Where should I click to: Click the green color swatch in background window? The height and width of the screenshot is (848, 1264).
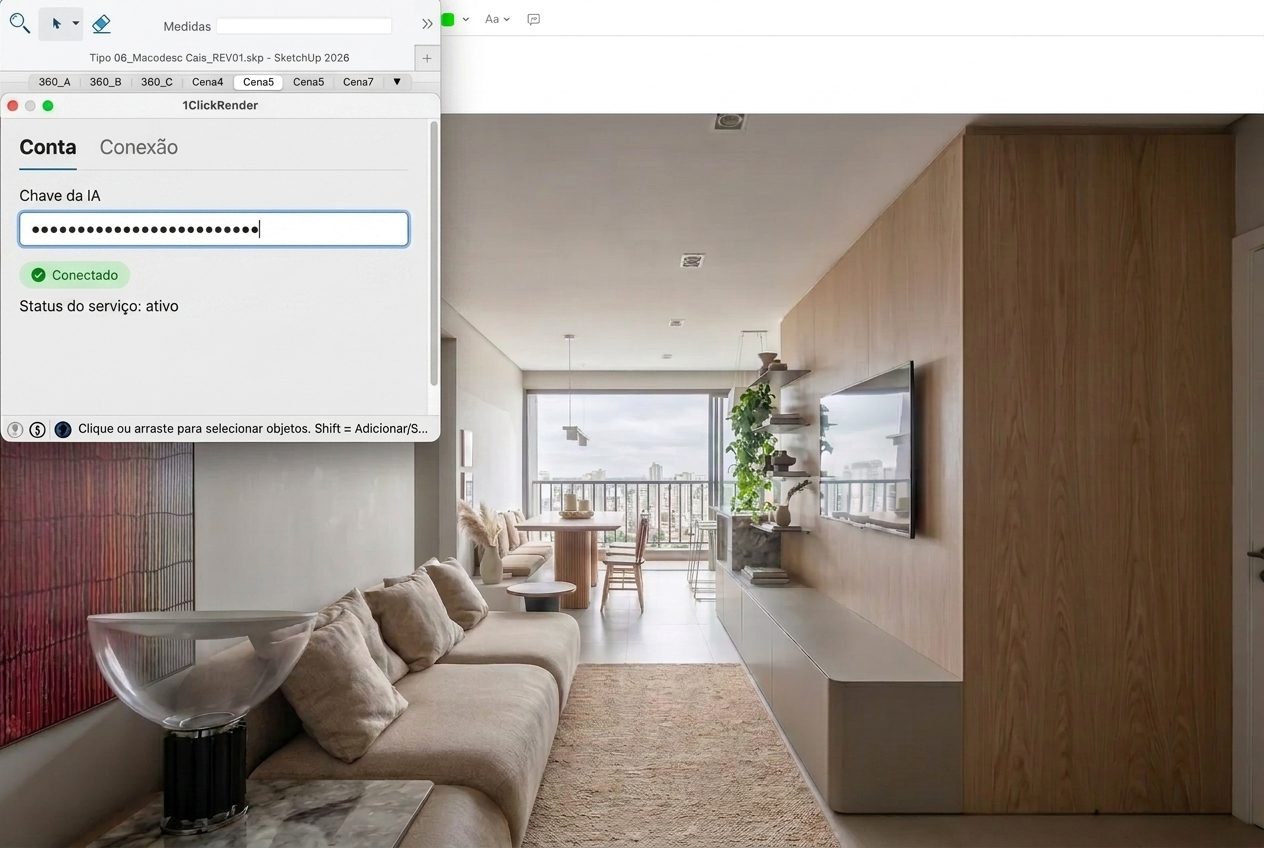click(448, 19)
